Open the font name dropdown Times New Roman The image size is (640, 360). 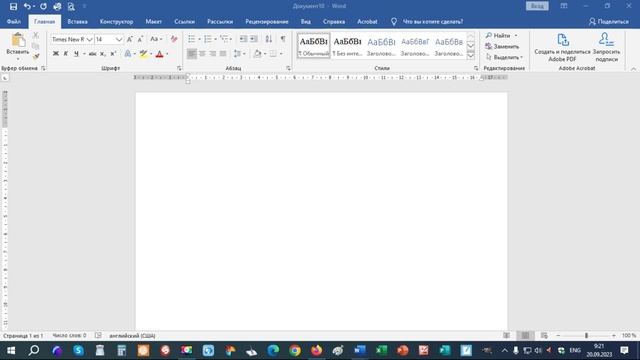(x=89, y=39)
